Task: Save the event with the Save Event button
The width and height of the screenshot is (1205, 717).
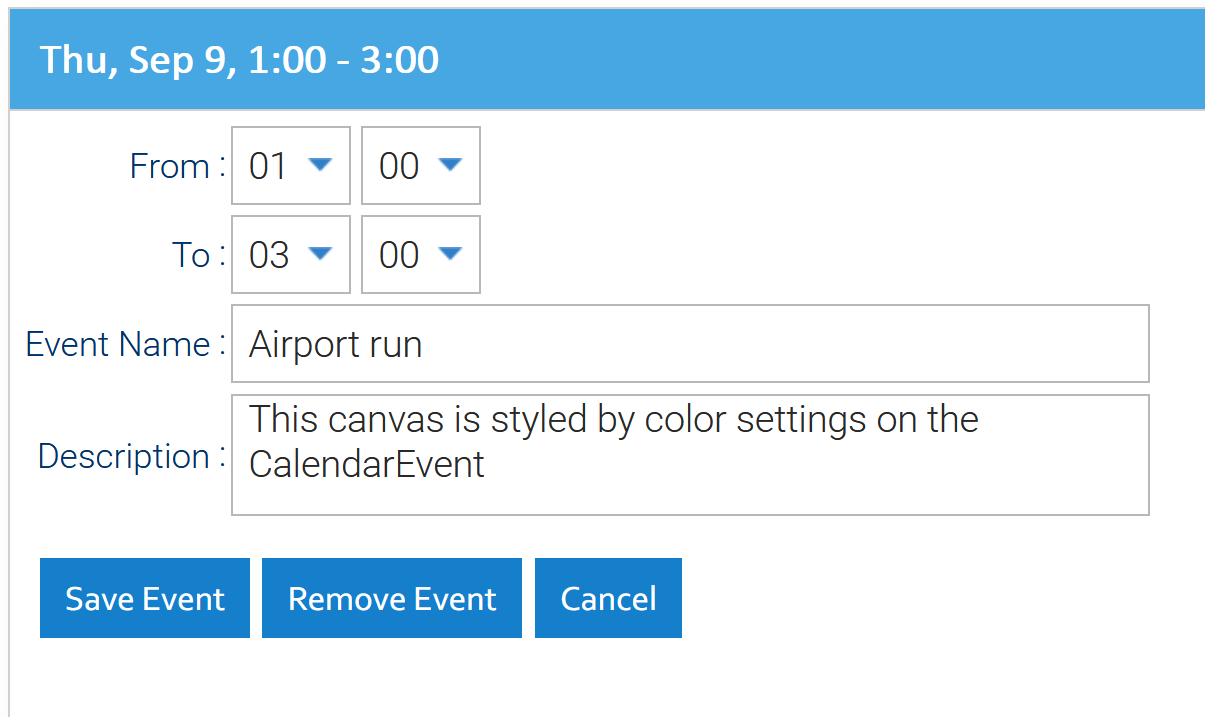Action: pos(145,598)
